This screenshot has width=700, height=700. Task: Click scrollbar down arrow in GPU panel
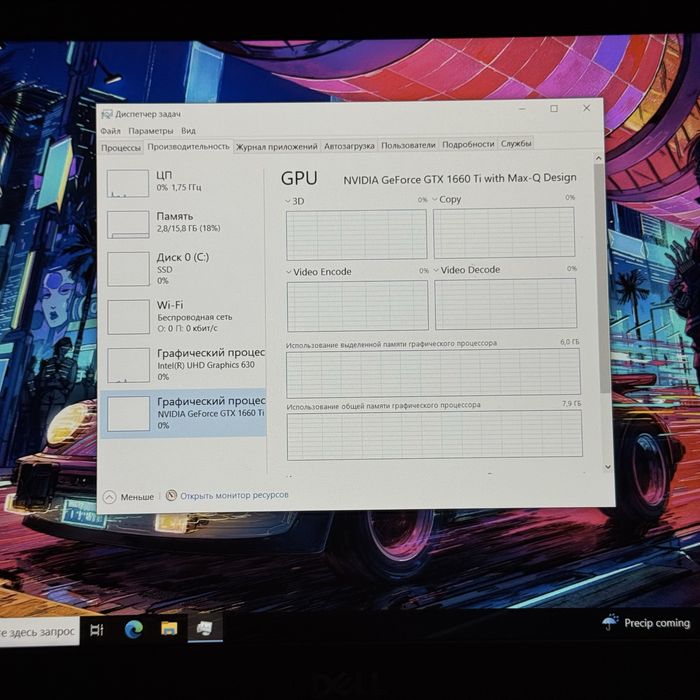[x=607, y=467]
